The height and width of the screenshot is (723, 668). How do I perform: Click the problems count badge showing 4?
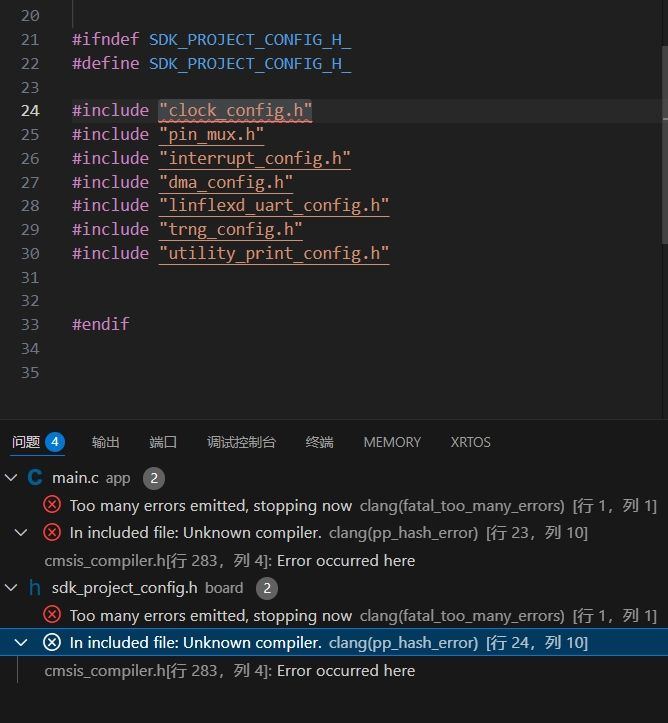tap(55, 442)
